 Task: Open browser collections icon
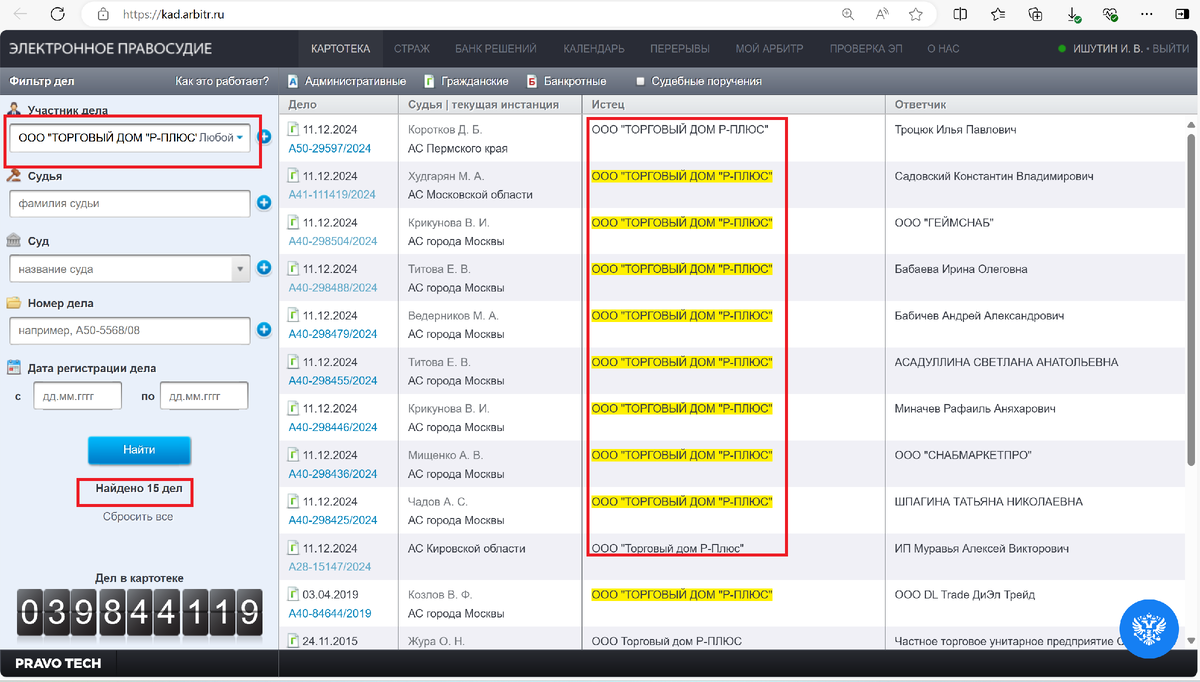tap(1035, 14)
